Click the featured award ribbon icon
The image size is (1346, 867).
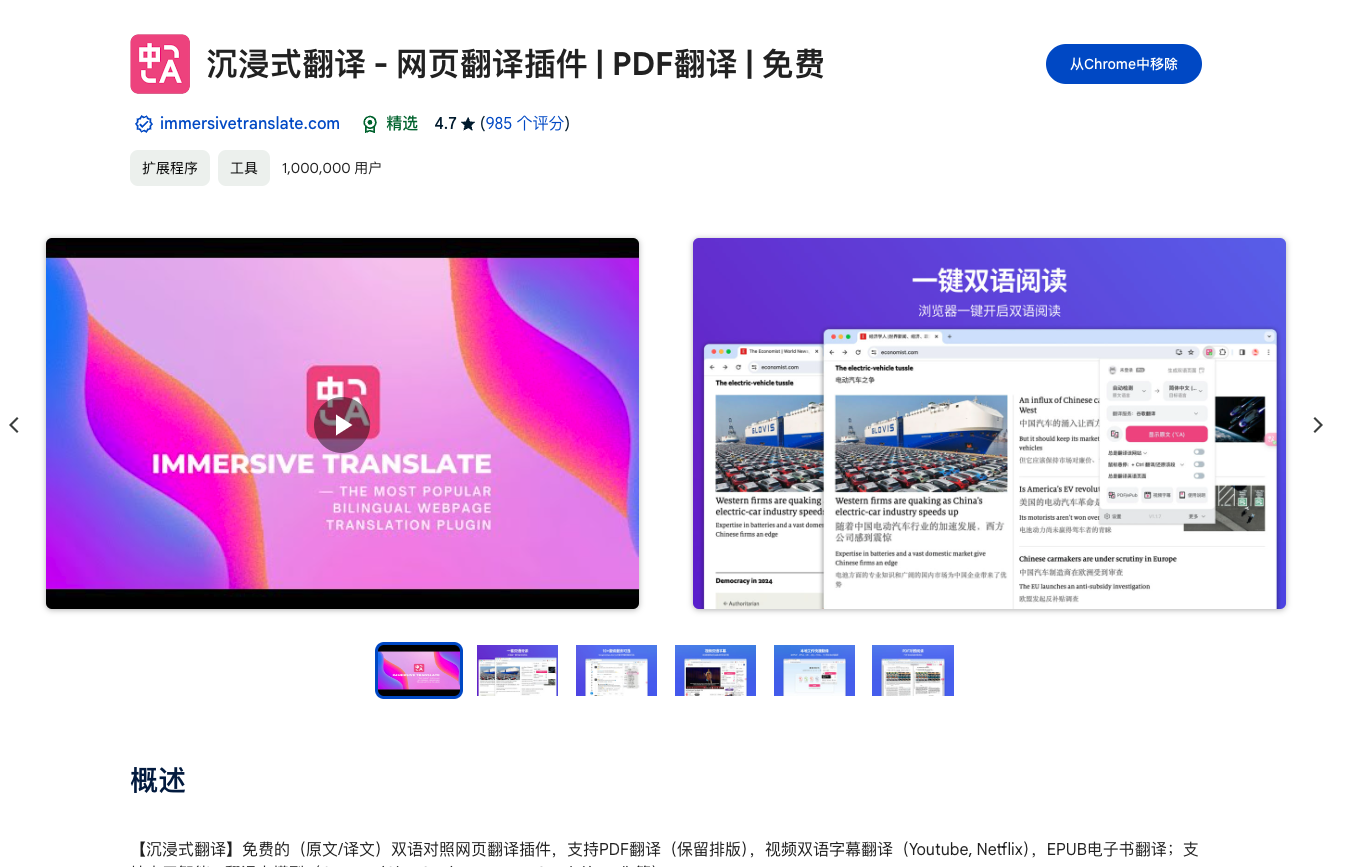click(370, 124)
